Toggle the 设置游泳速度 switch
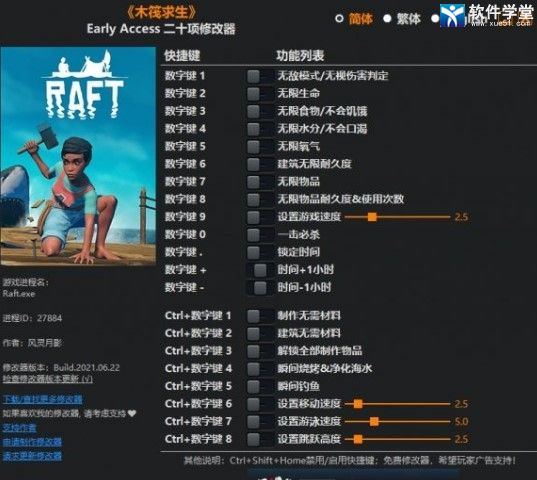The width and height of the screenshot is (537, 480). coord(260,421)
